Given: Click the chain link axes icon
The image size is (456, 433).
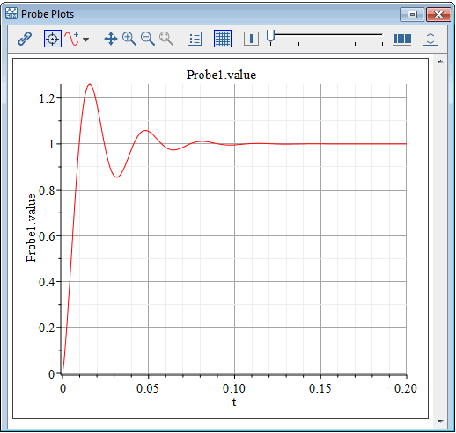Looking at the screenshot, I should (25, 39).
